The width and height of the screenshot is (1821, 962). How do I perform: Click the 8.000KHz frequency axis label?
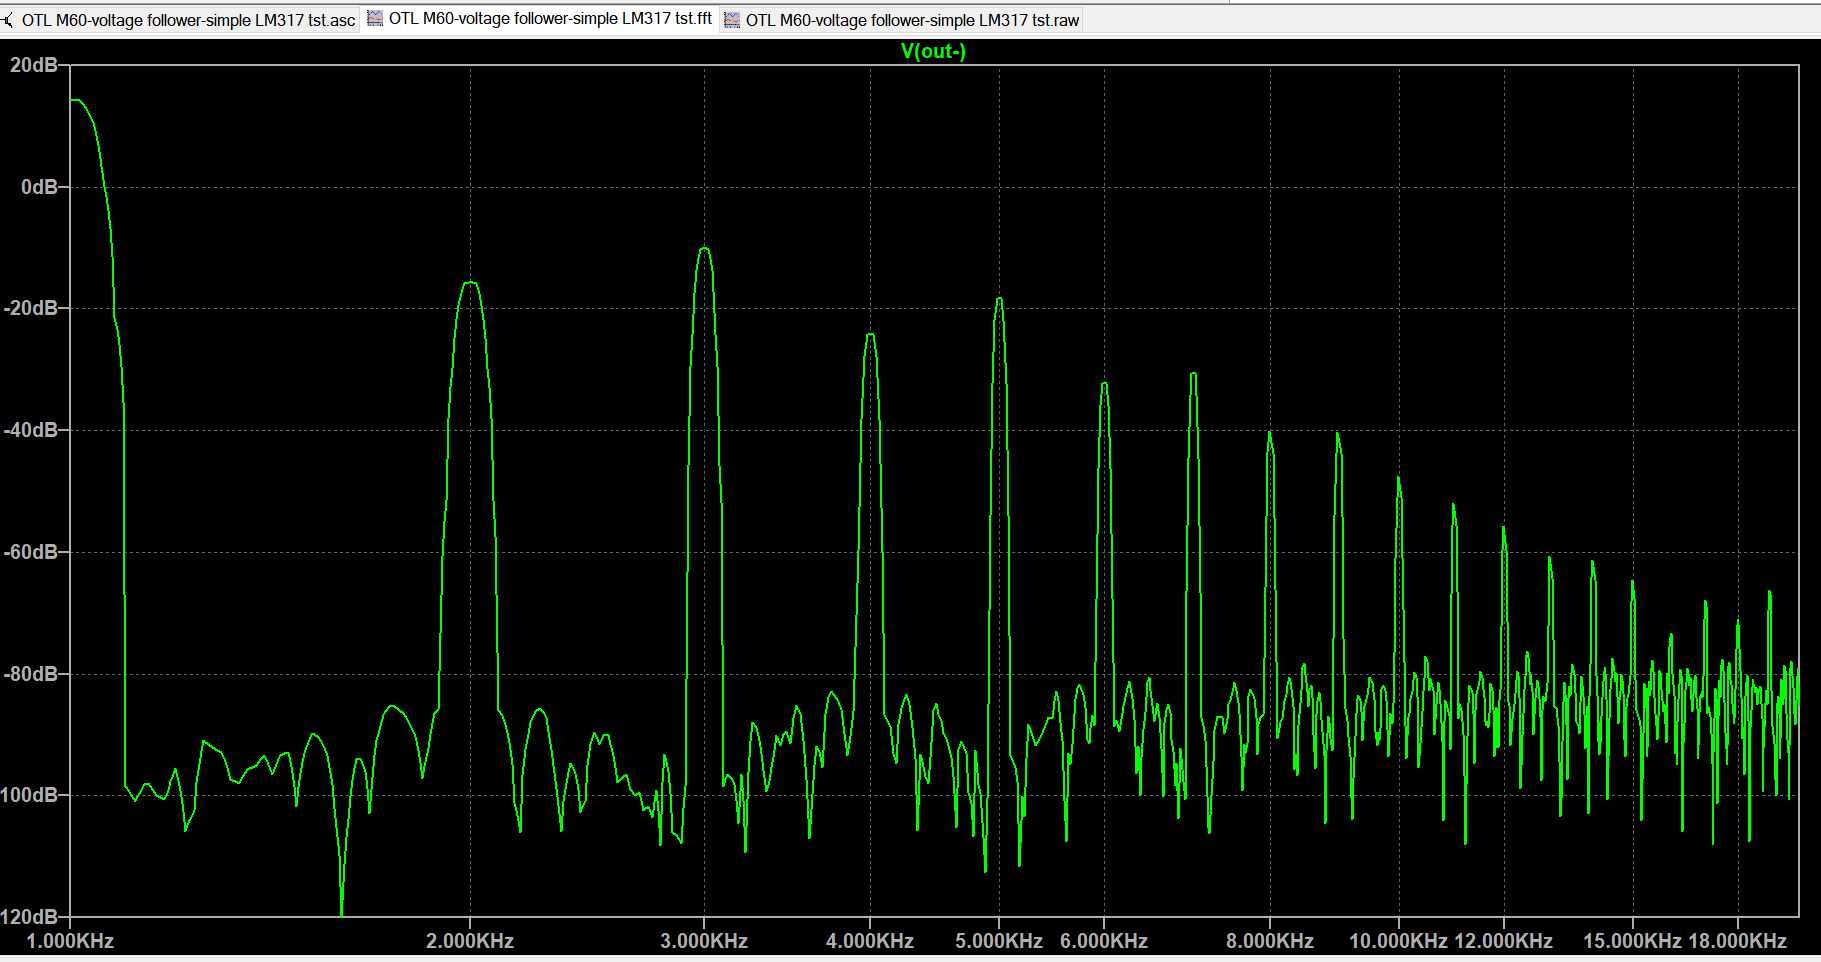pos(1270,941)
